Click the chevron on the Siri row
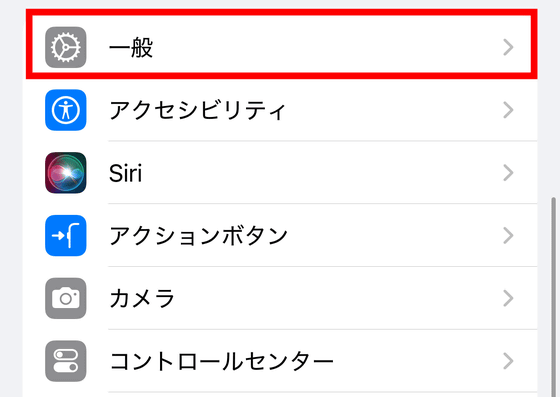The image size is (560, 397). pyautogui.click(x=508, y=173)
